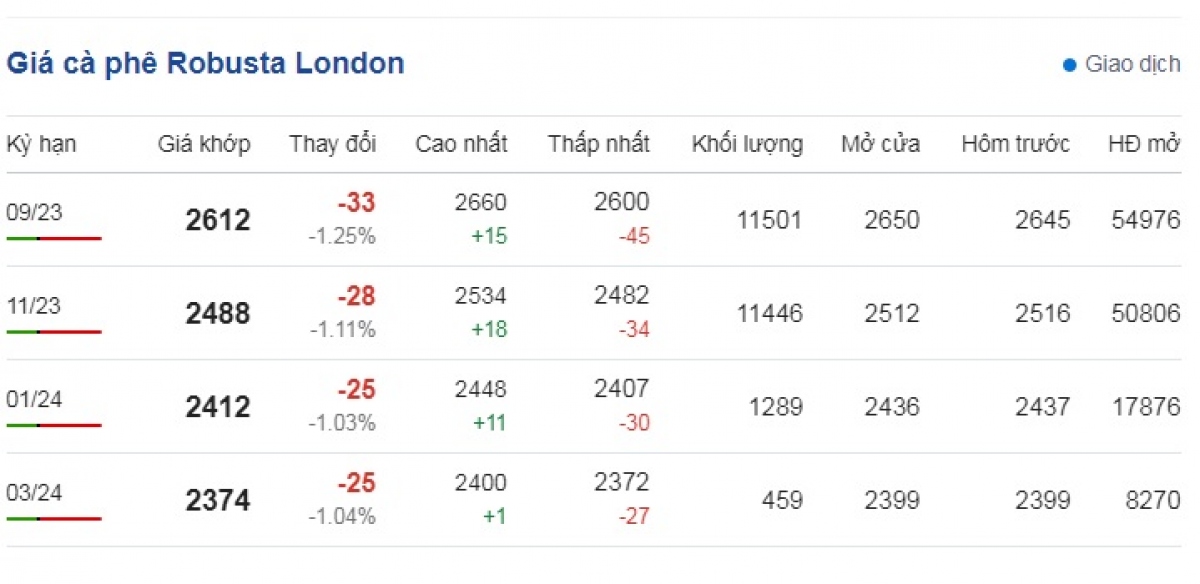Select the 01/24 contract term
The image size is (1200, 584).
tap(33, 399)
